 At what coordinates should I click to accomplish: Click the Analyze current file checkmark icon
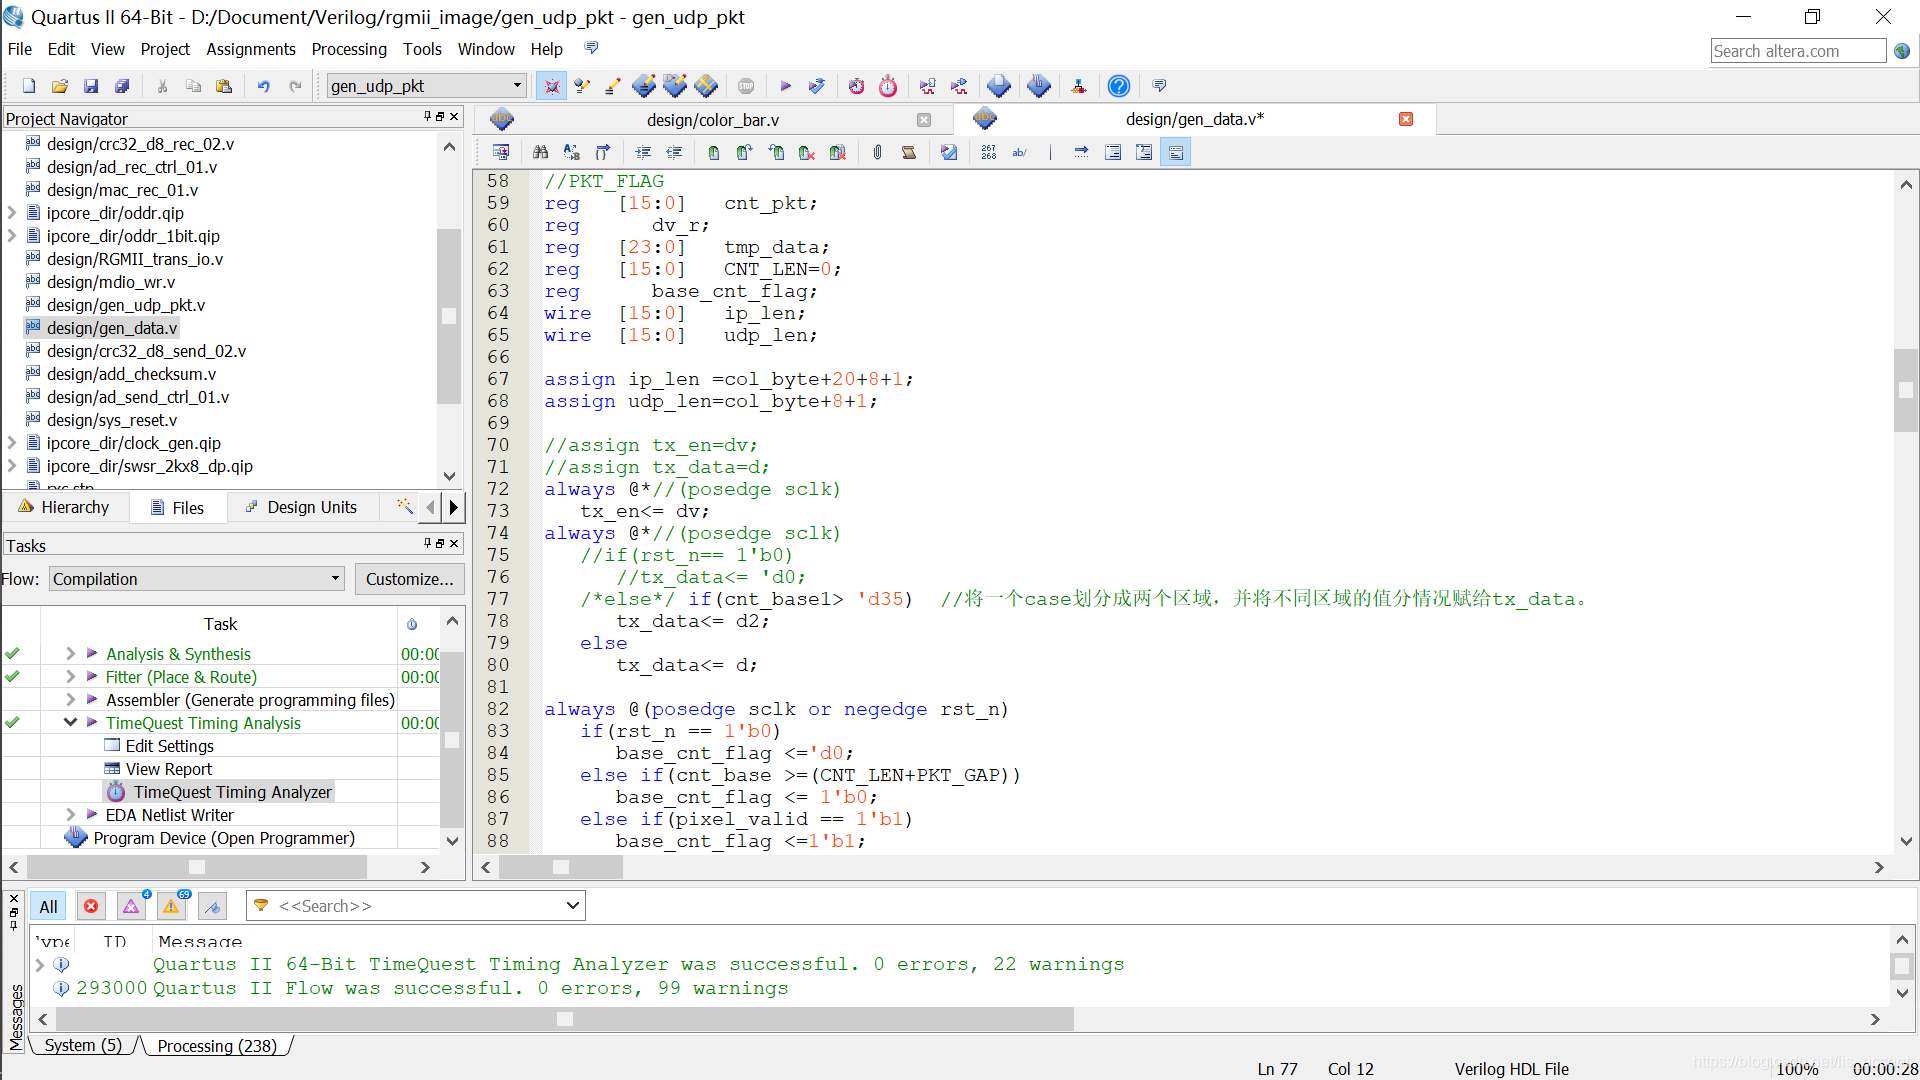949,152
